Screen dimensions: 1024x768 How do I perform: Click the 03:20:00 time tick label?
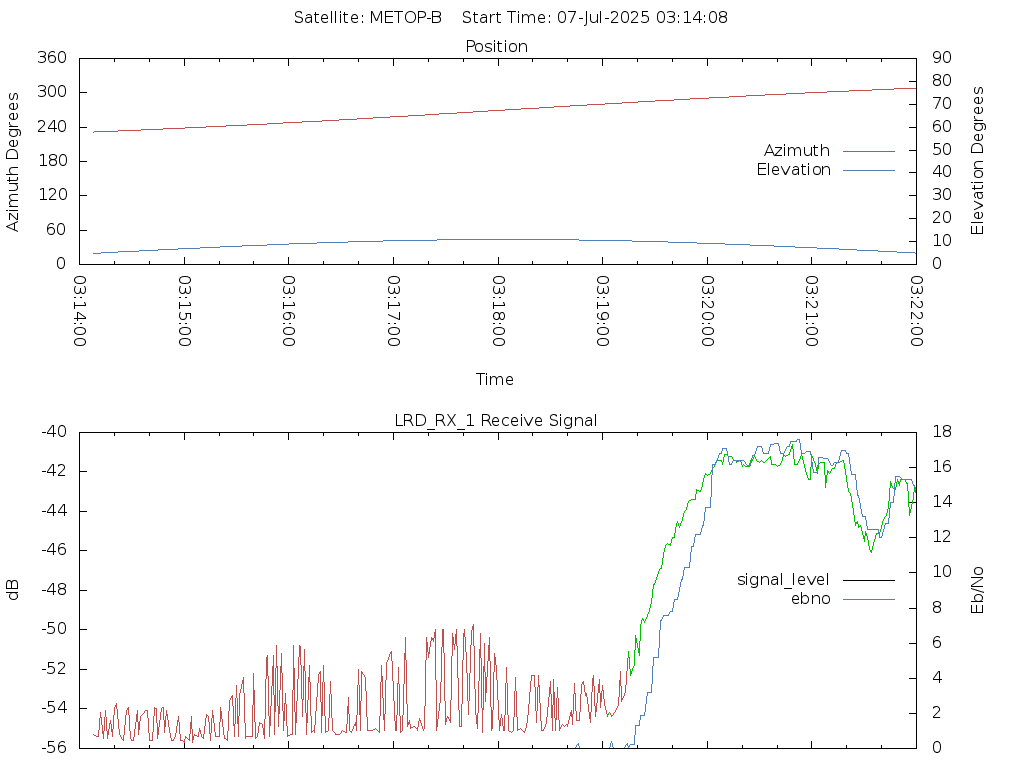(x=707, y=311)
